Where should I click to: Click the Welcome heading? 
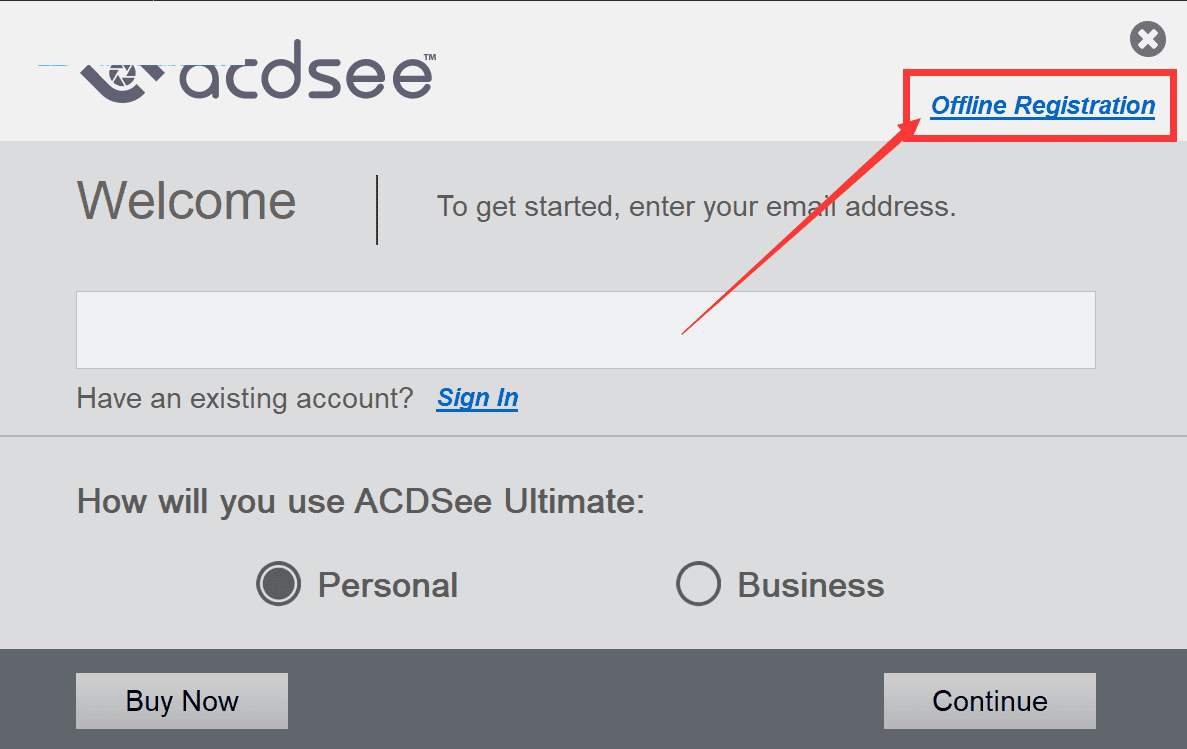point(187,201)
